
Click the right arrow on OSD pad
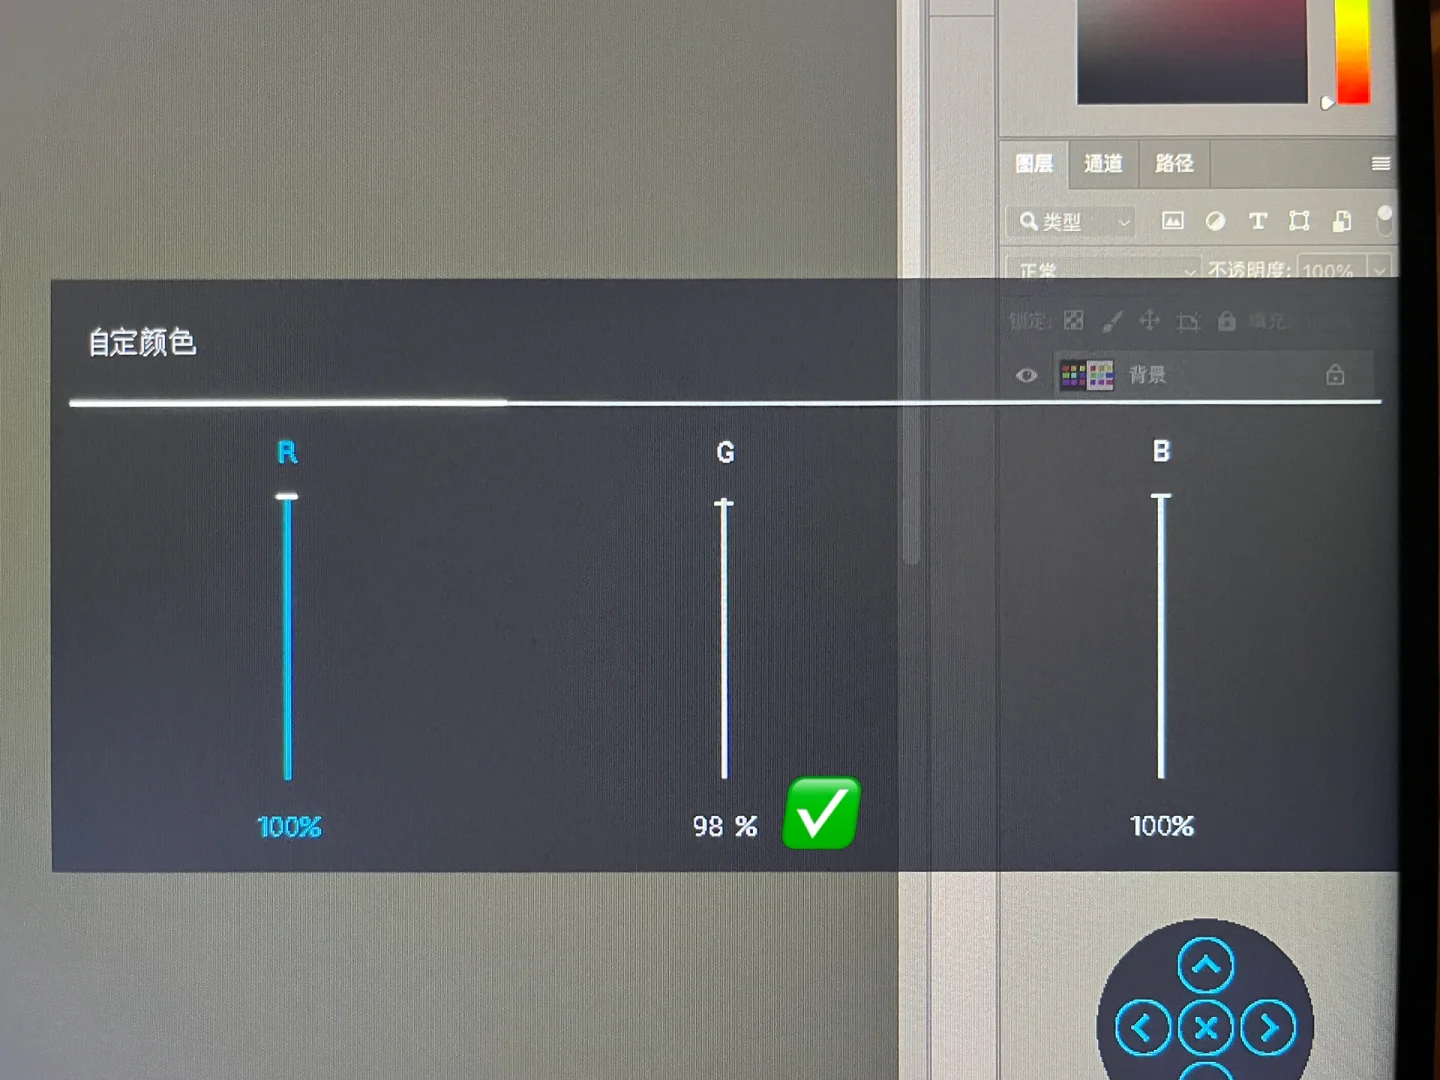[x=1268, y=1027]
